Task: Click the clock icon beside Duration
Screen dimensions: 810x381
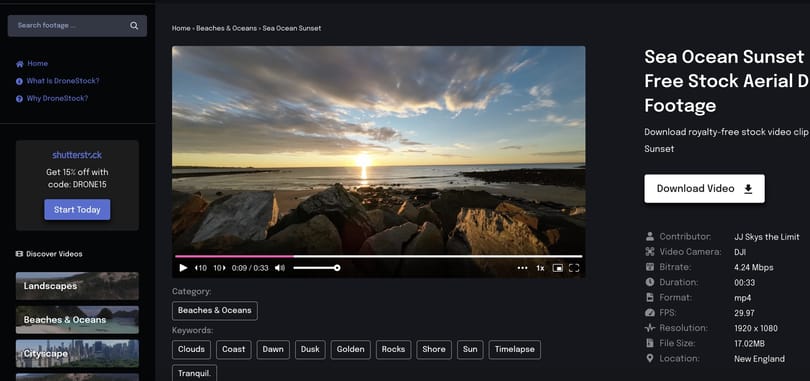Action: point(650,282)
